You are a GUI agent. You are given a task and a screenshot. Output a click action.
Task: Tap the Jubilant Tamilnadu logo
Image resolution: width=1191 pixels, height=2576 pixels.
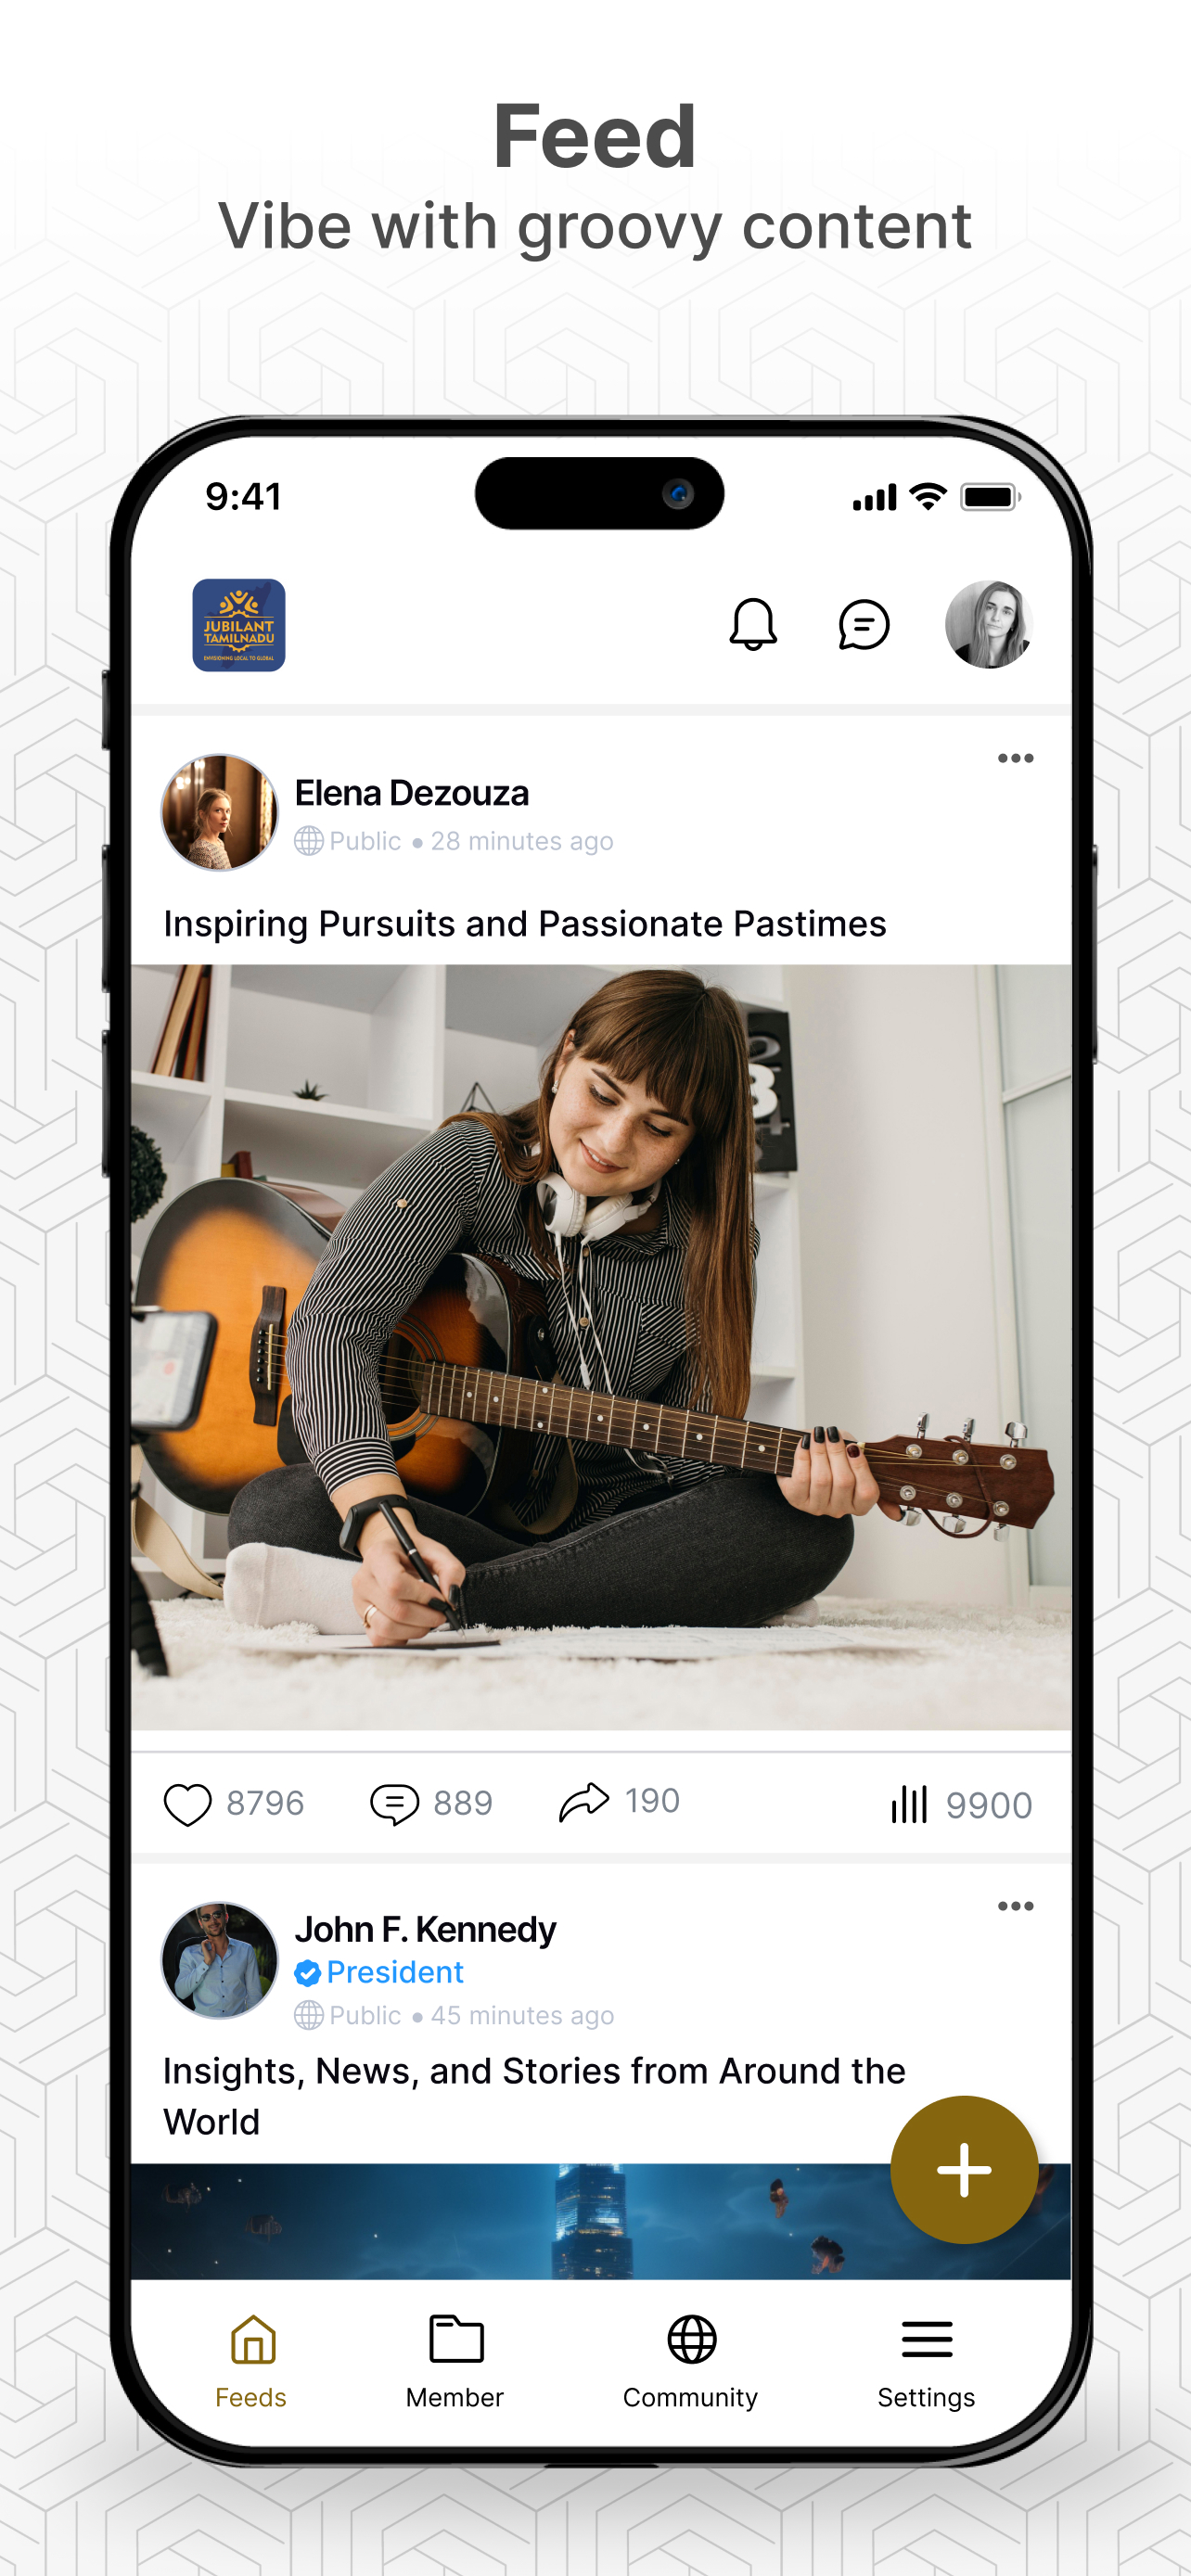point(239,625)
